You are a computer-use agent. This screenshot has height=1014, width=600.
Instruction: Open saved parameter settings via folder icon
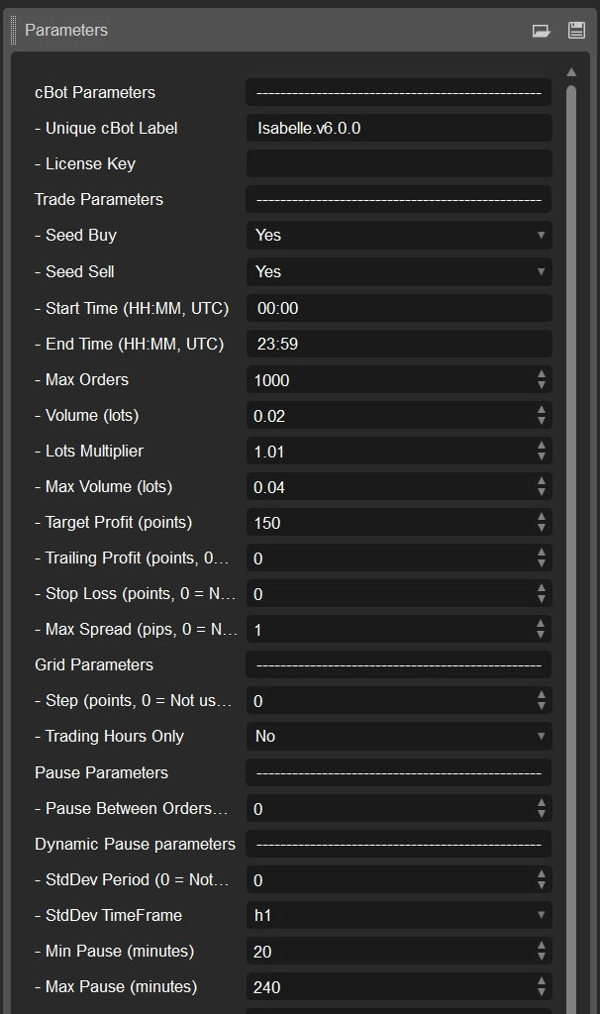coord(541,30)
